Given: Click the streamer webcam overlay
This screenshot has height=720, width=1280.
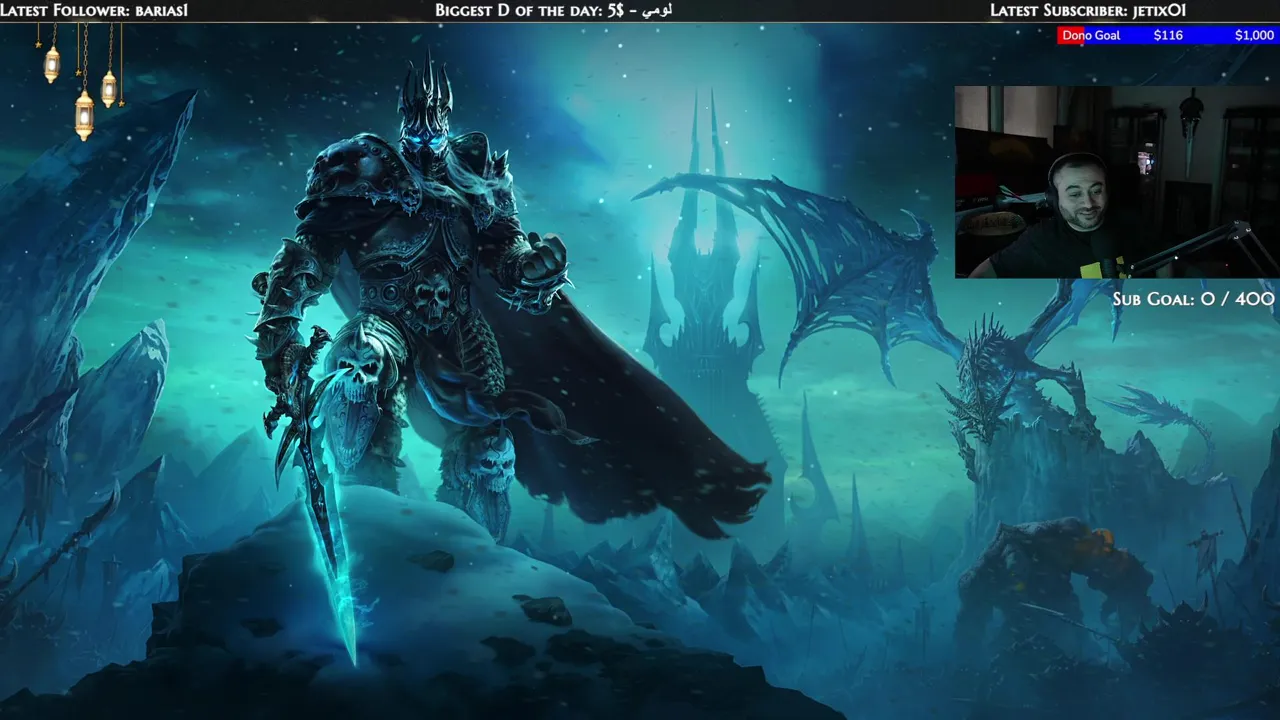Looking at the screenshot, I should pos(1117,181).
